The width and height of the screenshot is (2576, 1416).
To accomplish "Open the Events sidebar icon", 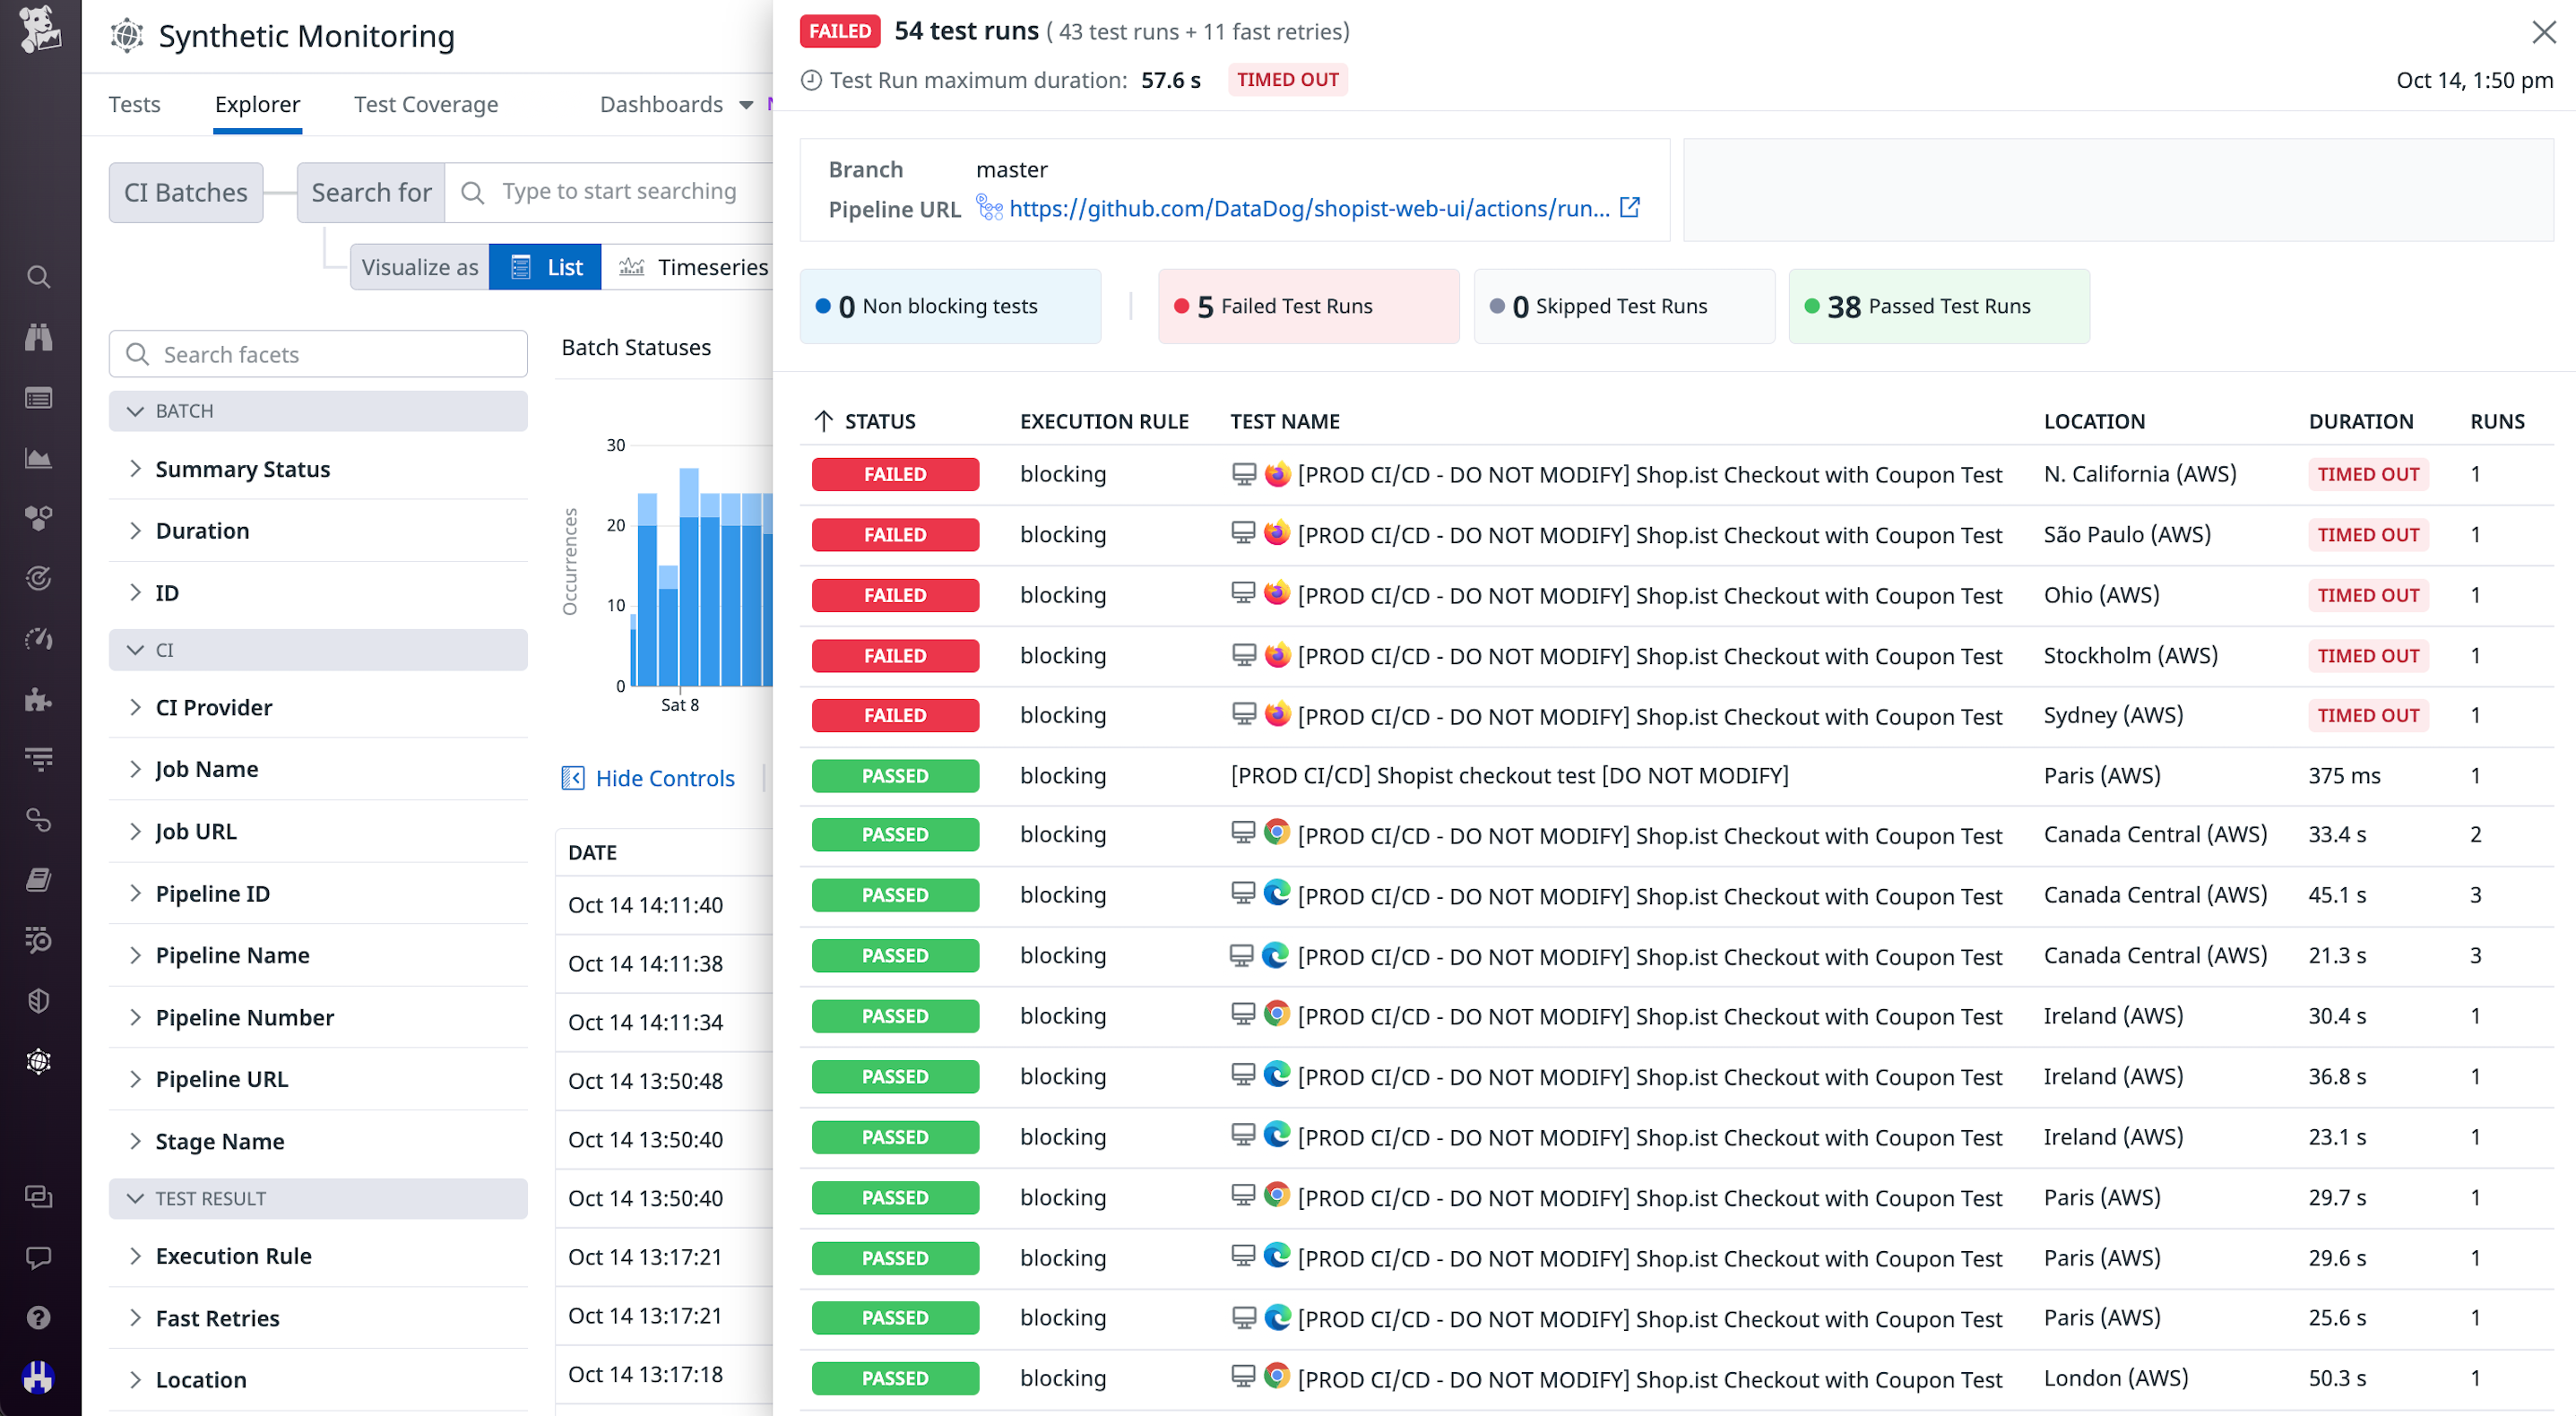I will 39,397.
